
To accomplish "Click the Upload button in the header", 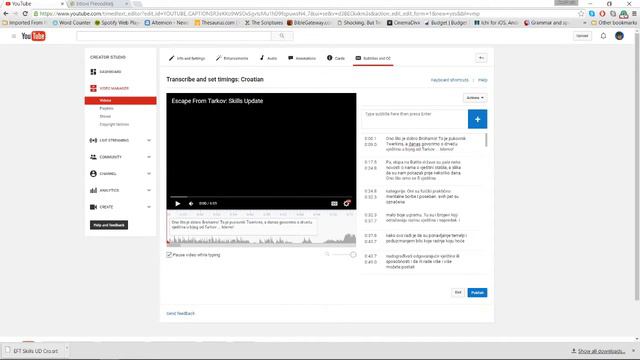I will [582, 36].
